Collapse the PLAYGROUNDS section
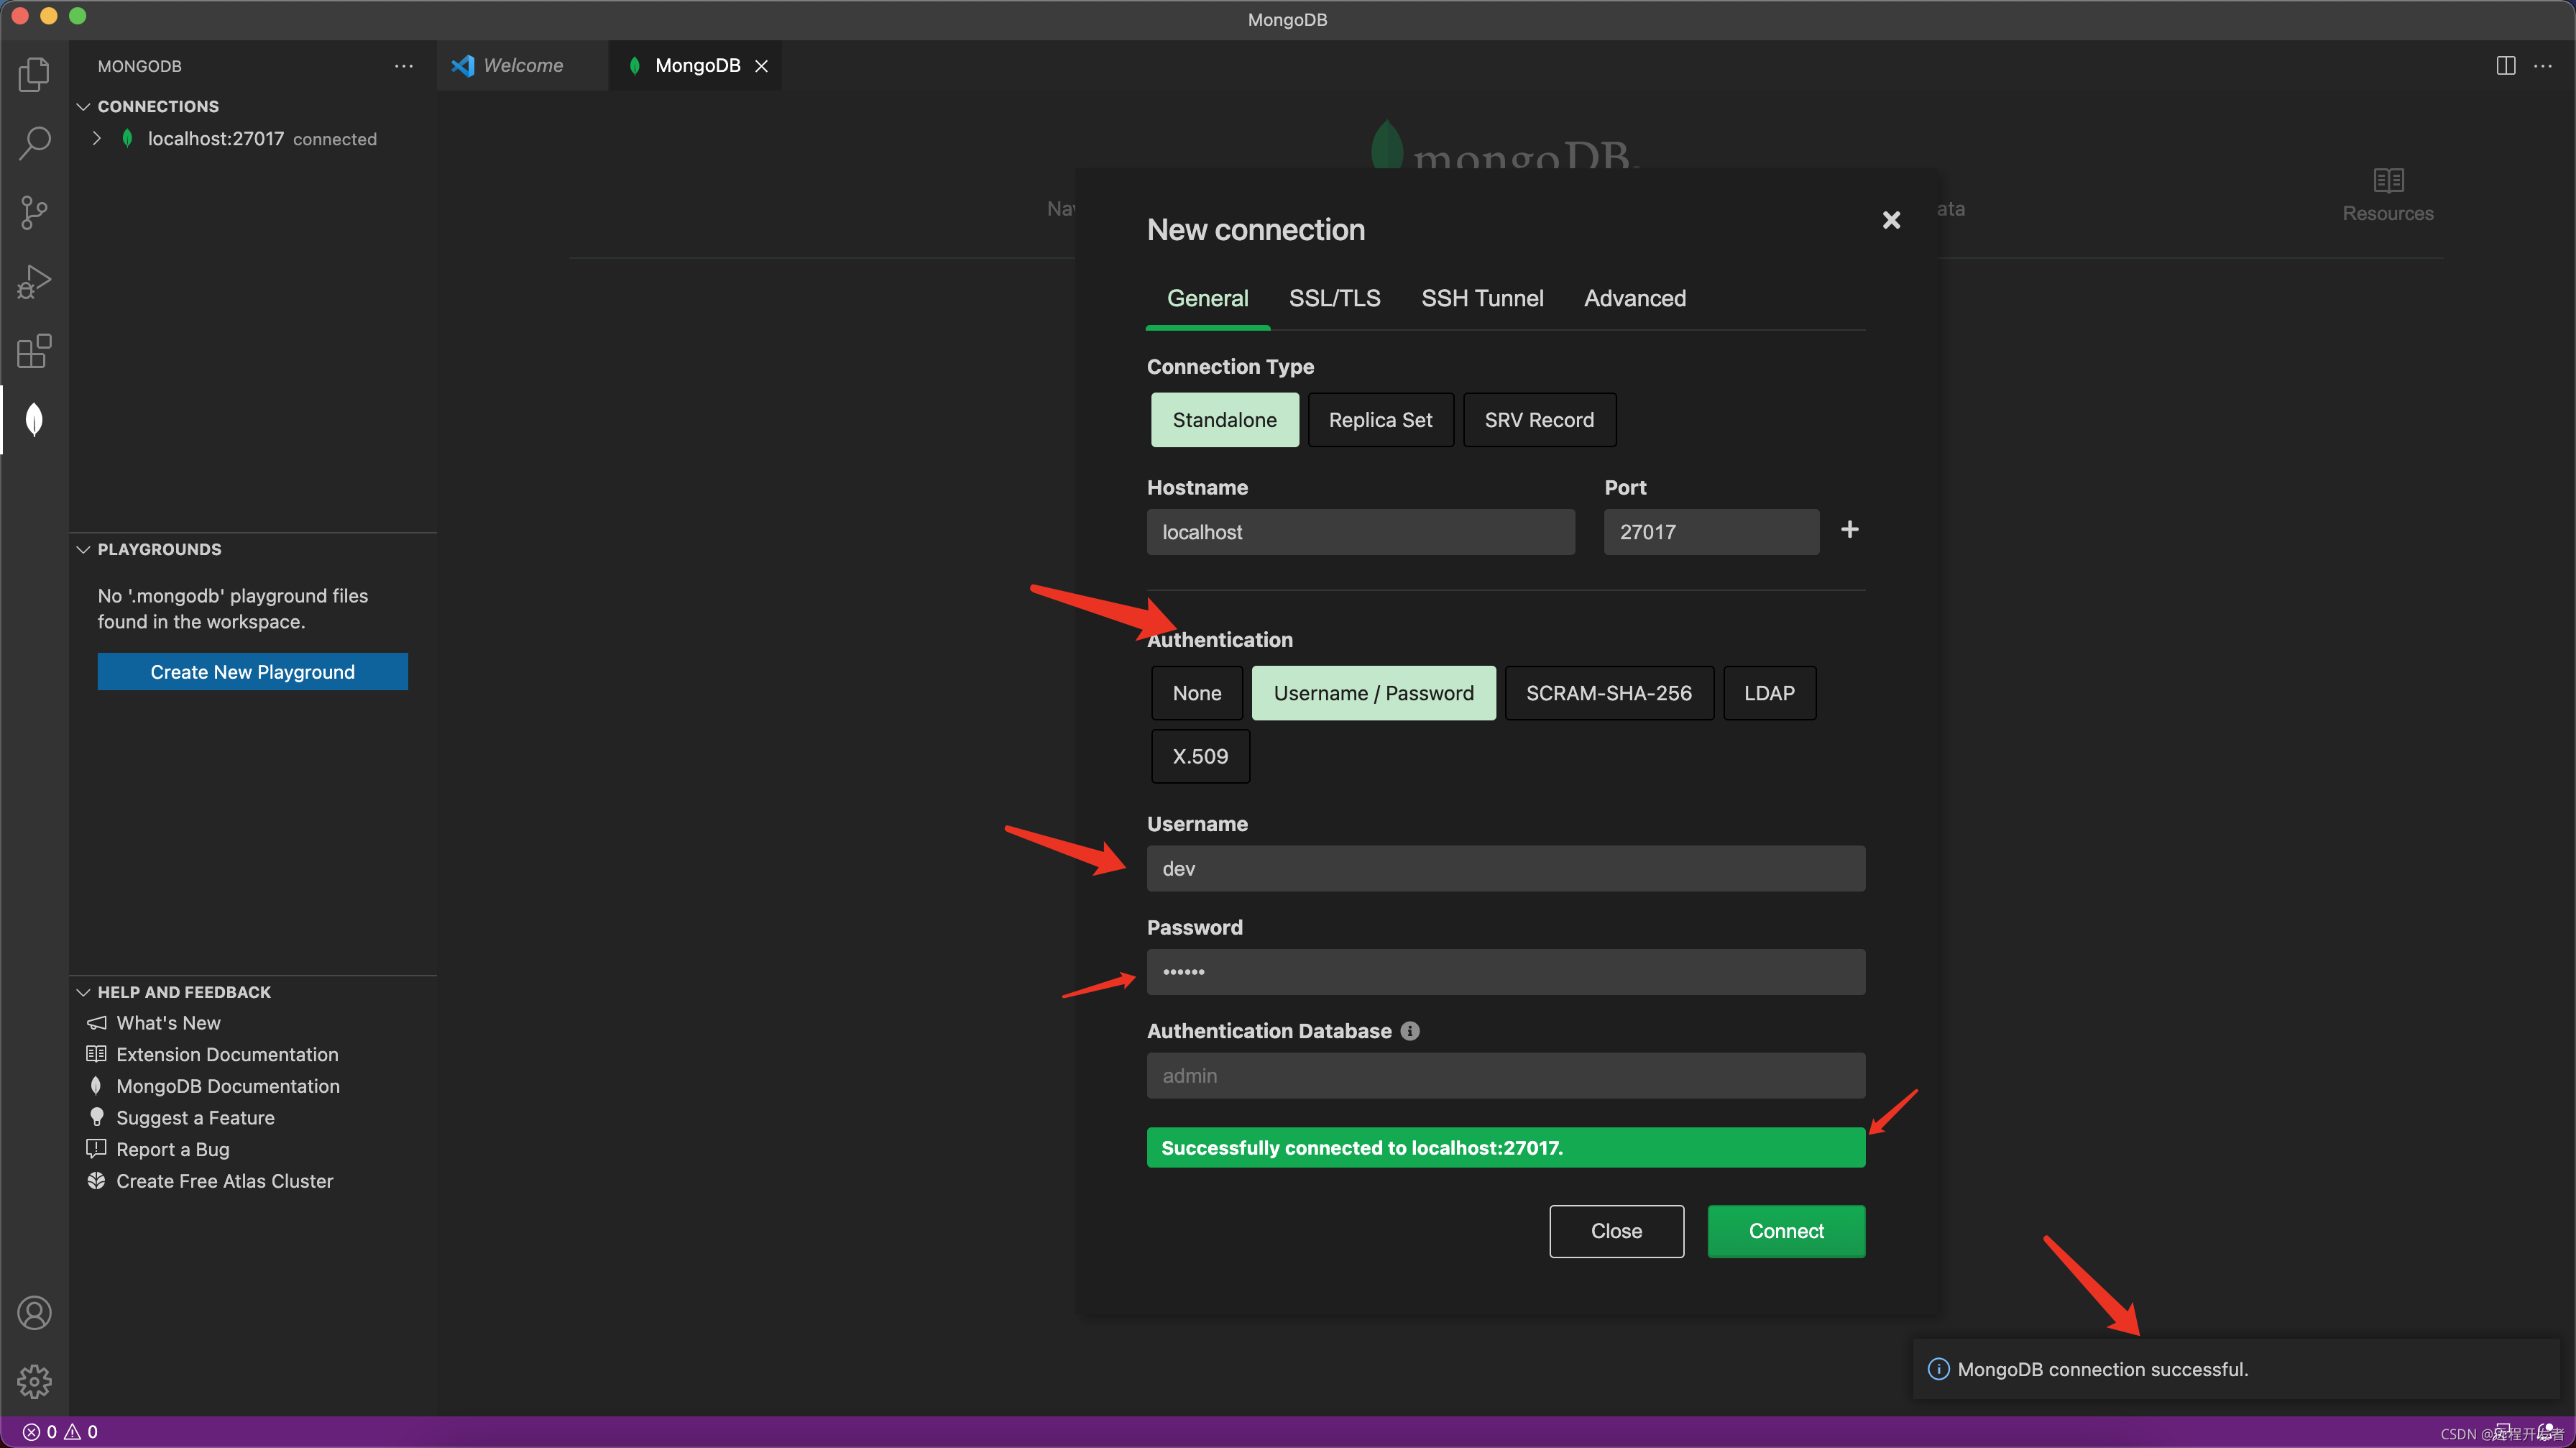 point(84,549)
